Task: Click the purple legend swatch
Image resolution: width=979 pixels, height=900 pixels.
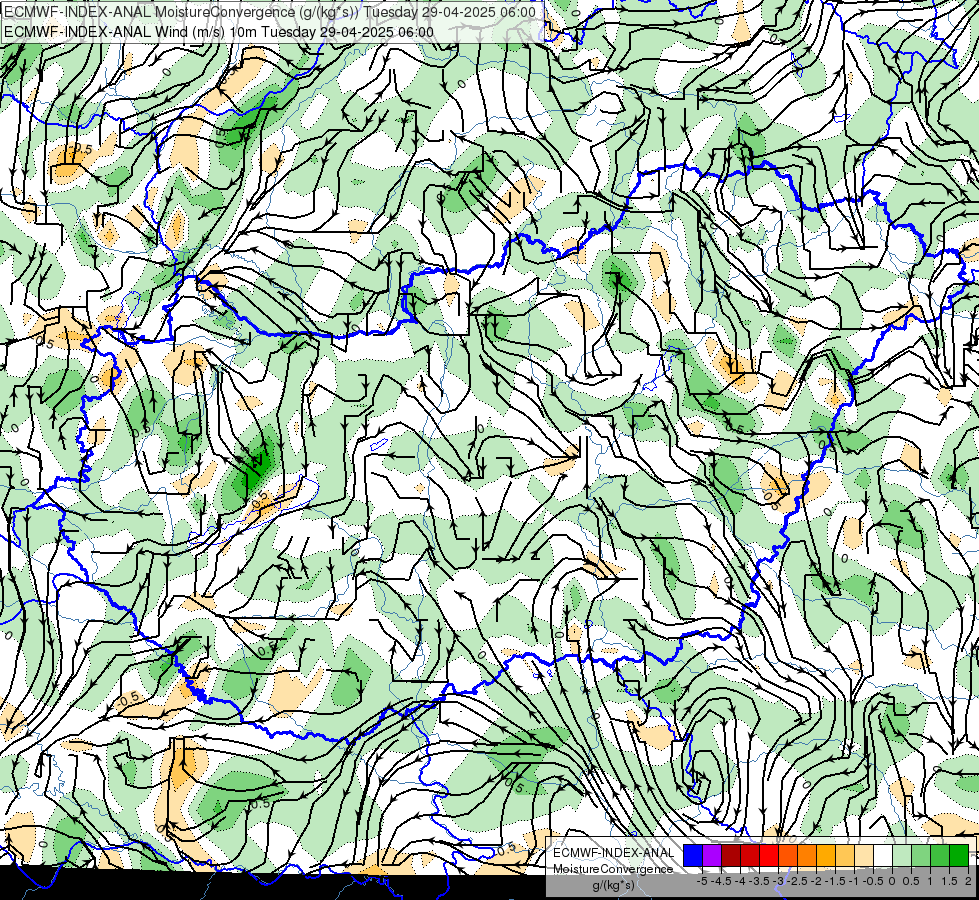Action: 712,856
